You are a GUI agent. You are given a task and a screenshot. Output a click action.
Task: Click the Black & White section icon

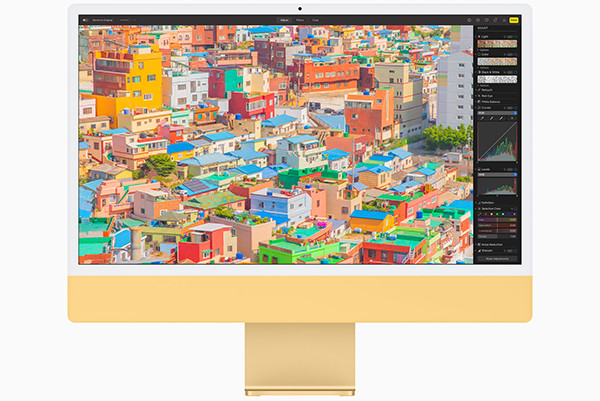coord(482,73)
